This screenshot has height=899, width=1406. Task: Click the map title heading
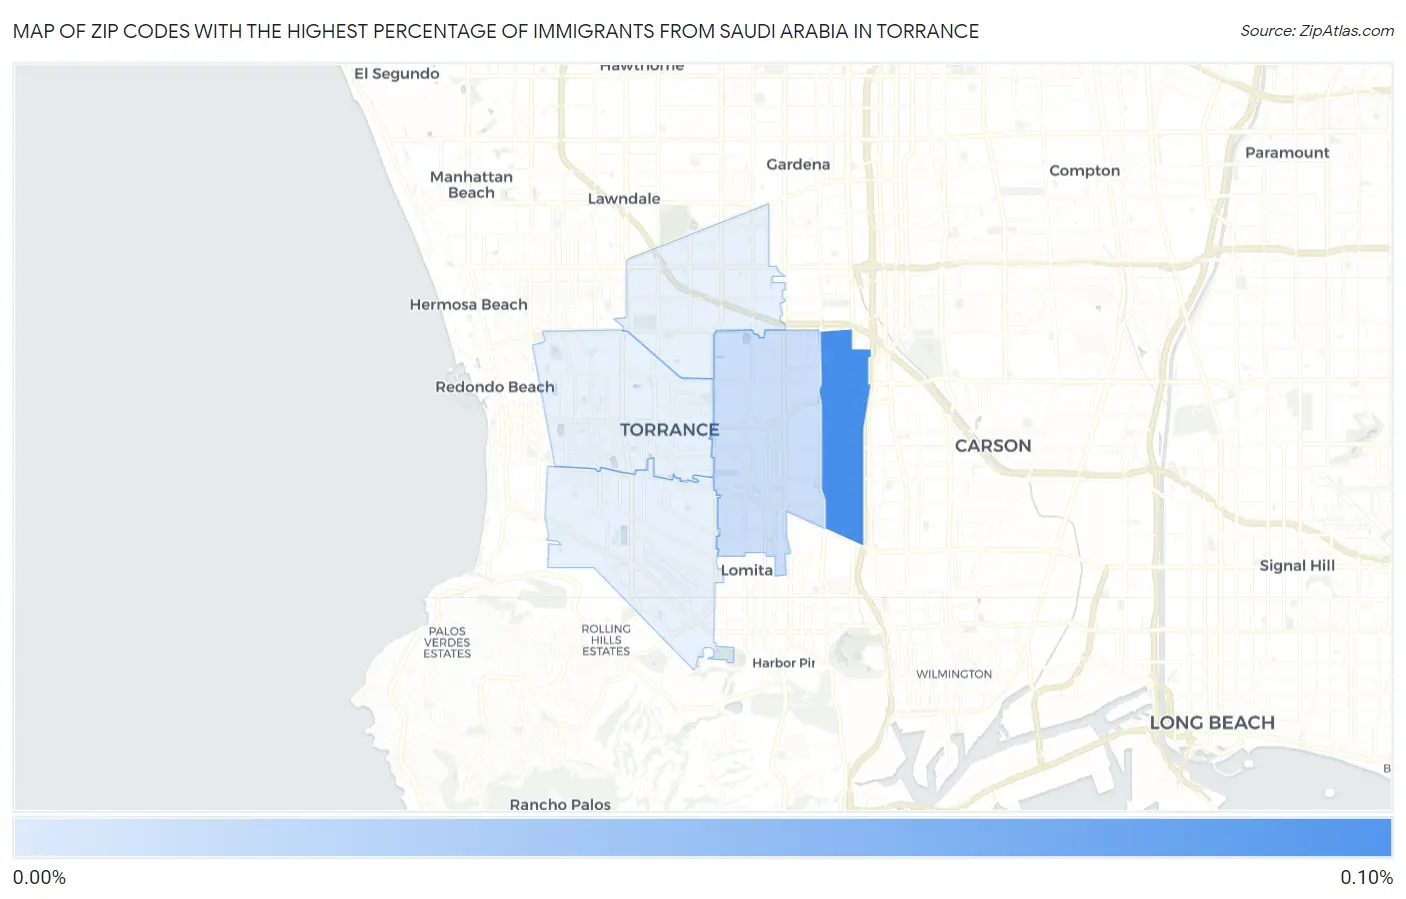(x=496, y=31)
